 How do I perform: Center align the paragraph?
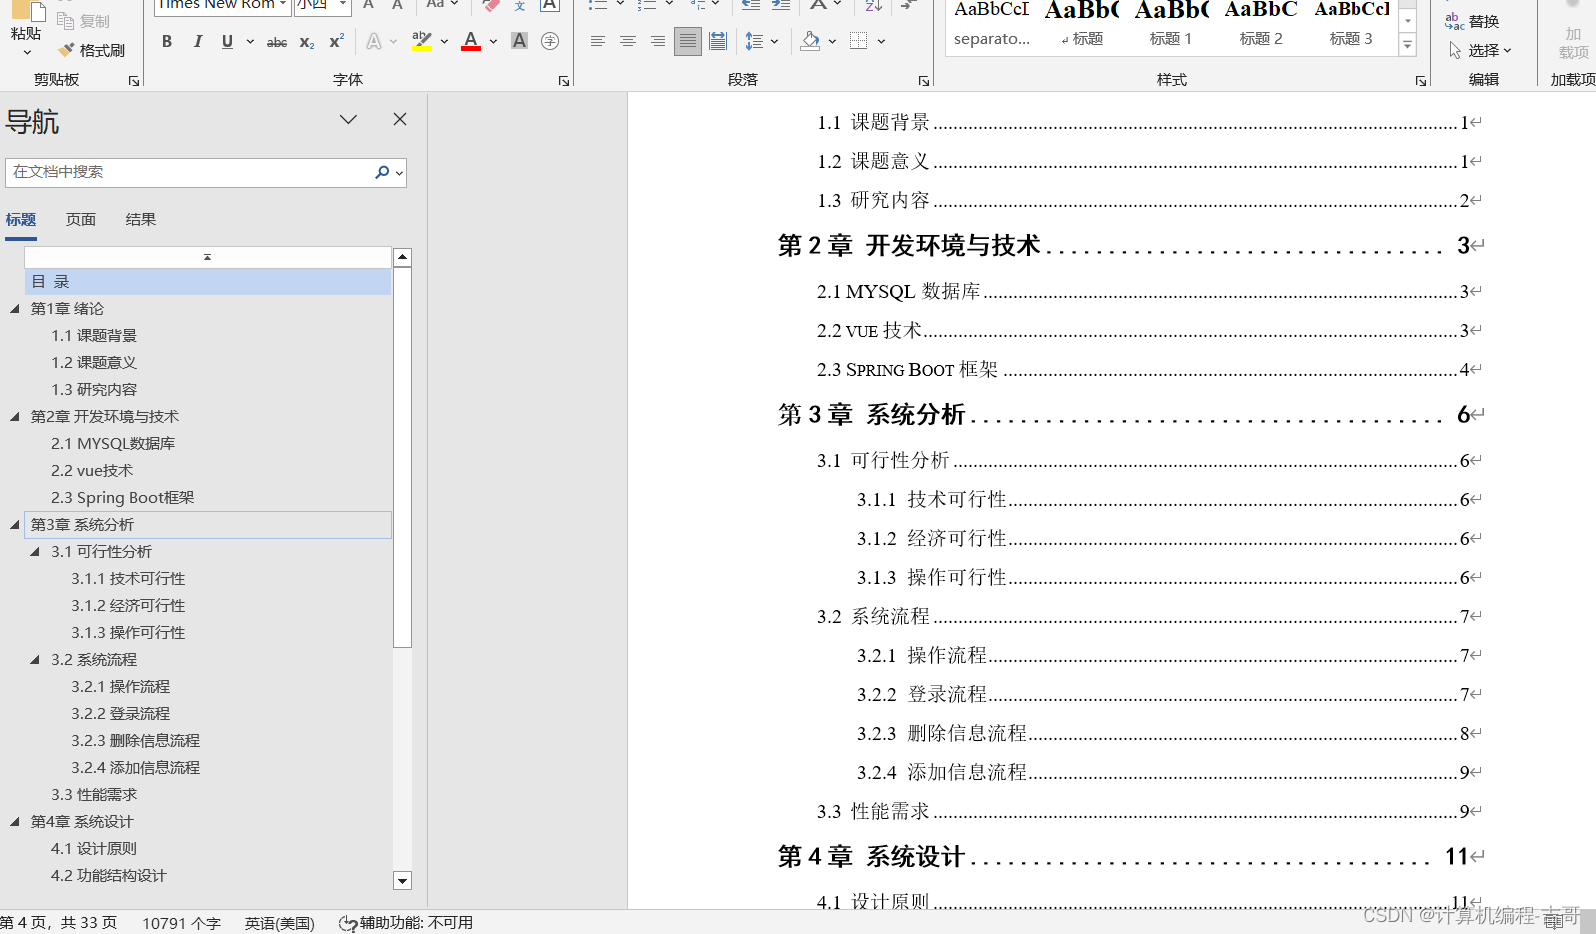pos(627,41)
